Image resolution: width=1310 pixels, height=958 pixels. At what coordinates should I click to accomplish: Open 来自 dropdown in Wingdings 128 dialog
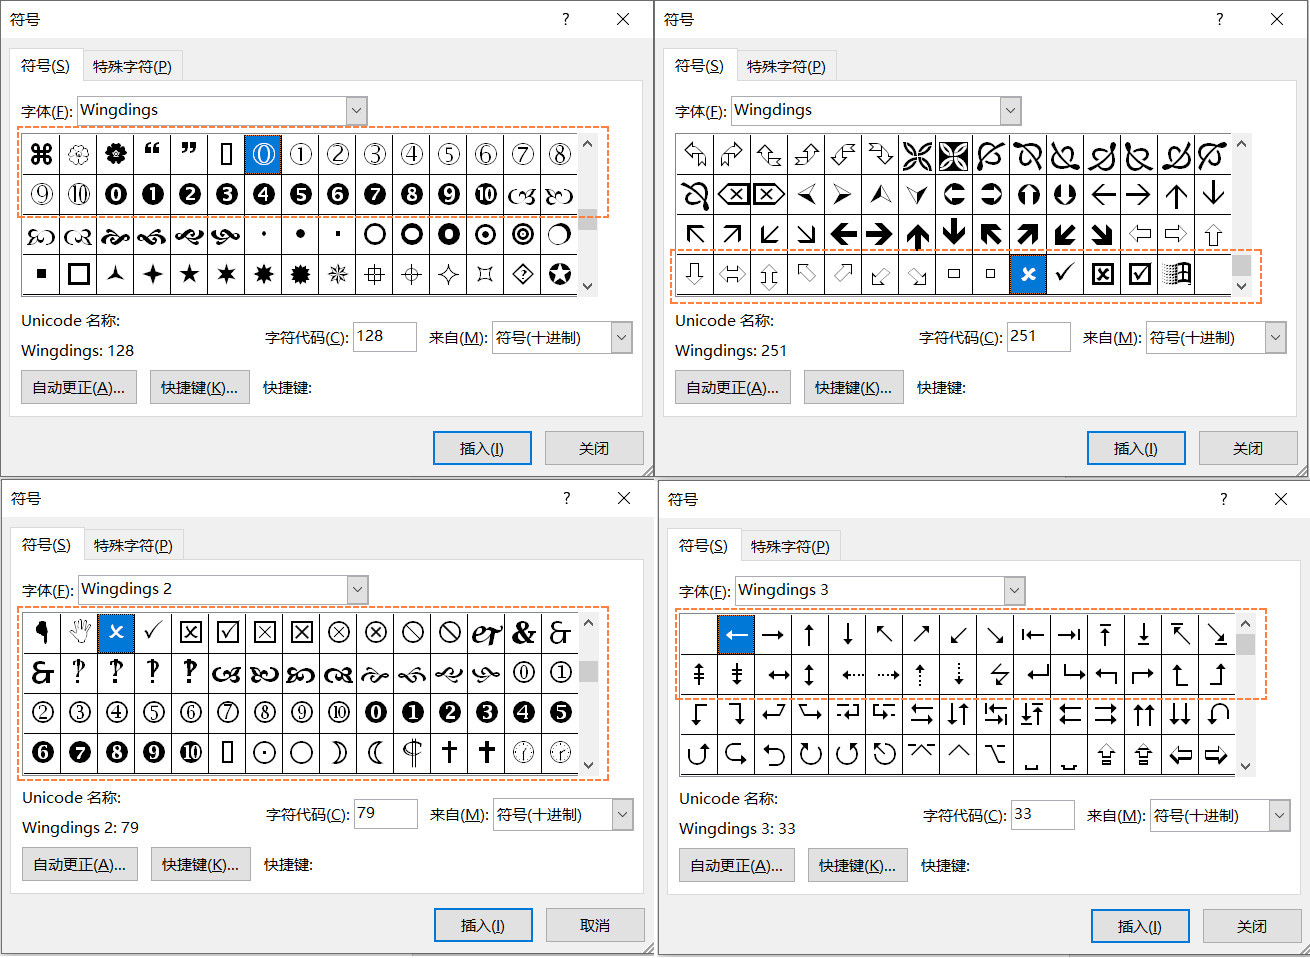click(x=622, y=338)
